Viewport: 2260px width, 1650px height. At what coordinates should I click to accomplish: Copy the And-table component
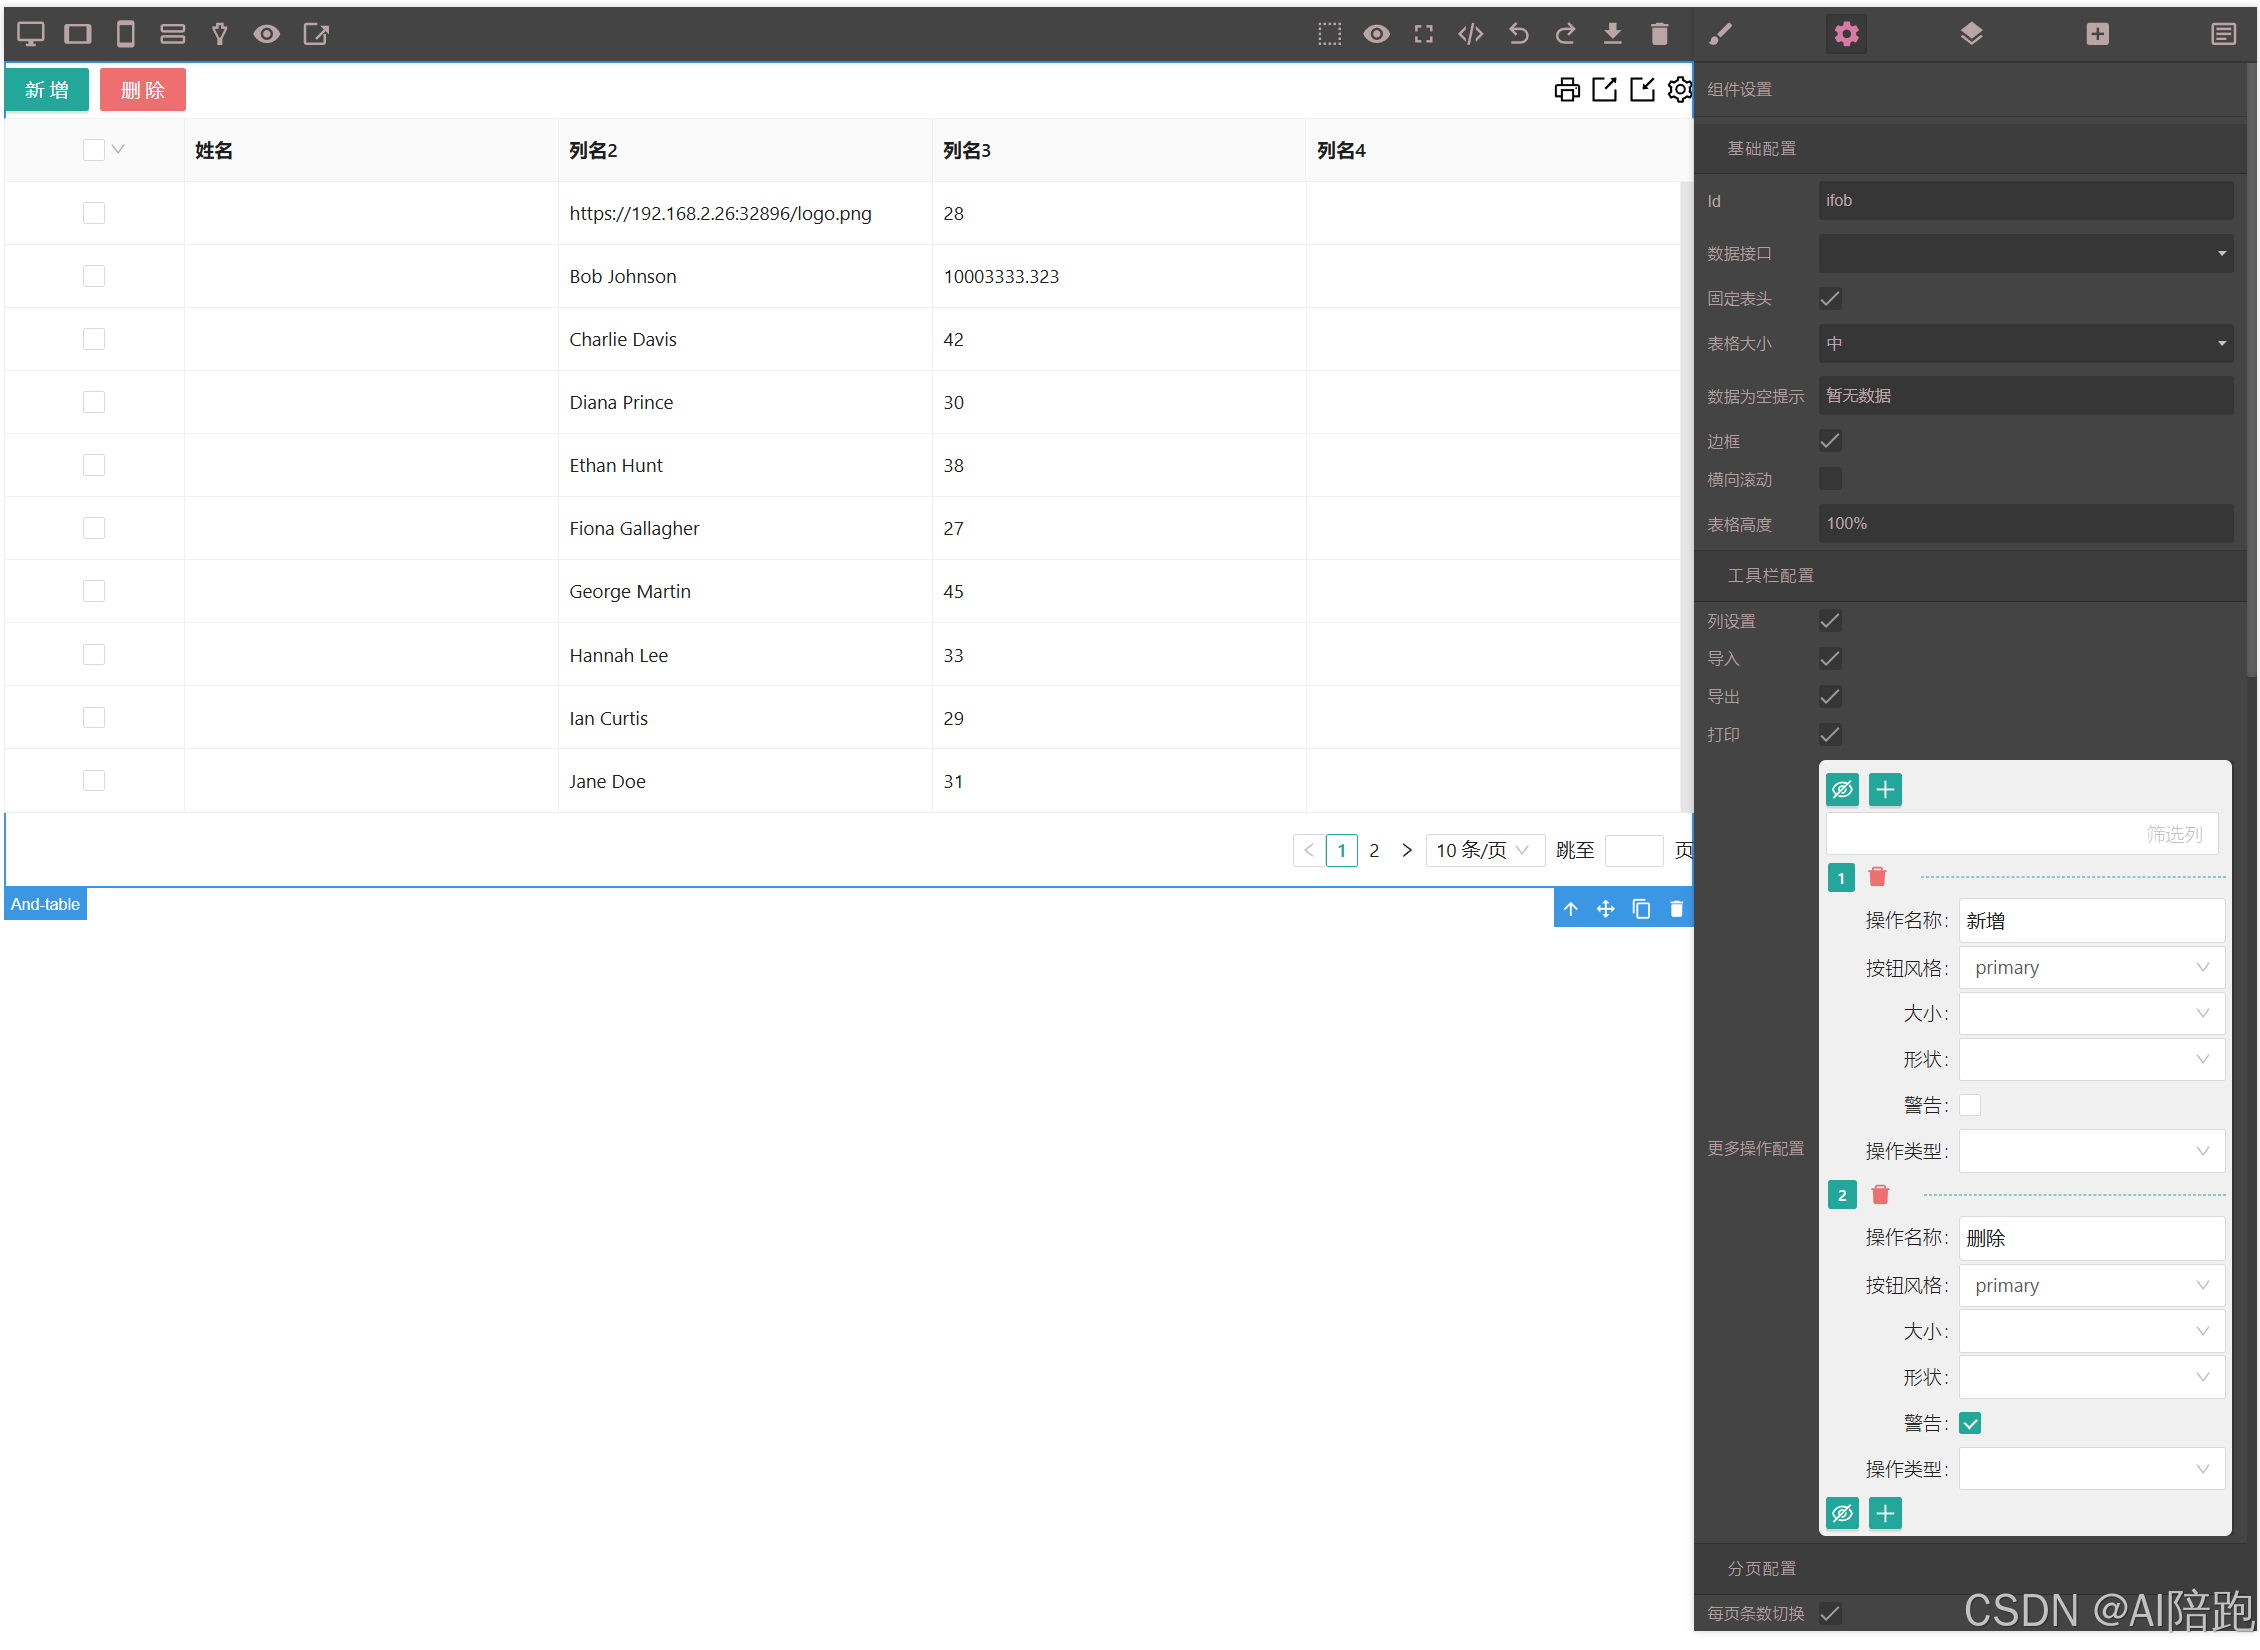pos(1641,908)
